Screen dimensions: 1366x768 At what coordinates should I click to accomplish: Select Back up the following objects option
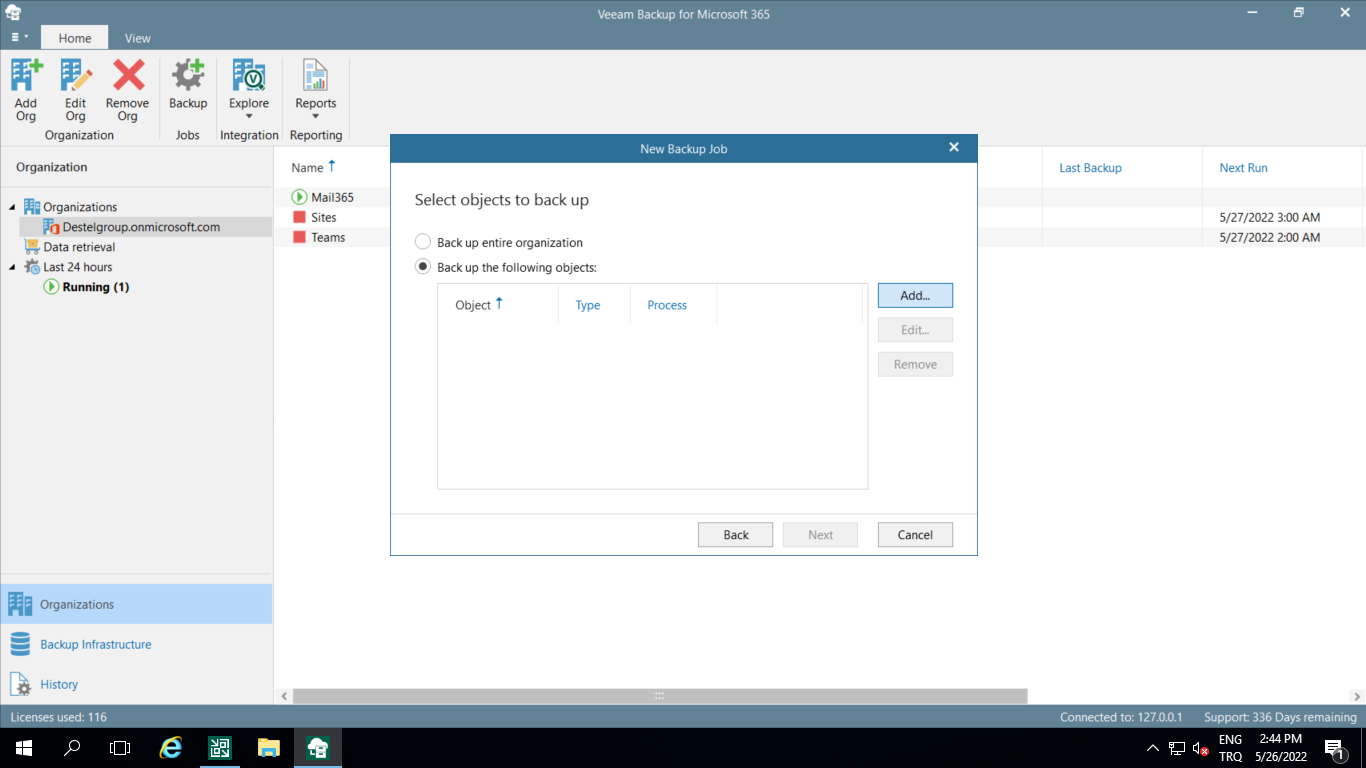(506, 267)
